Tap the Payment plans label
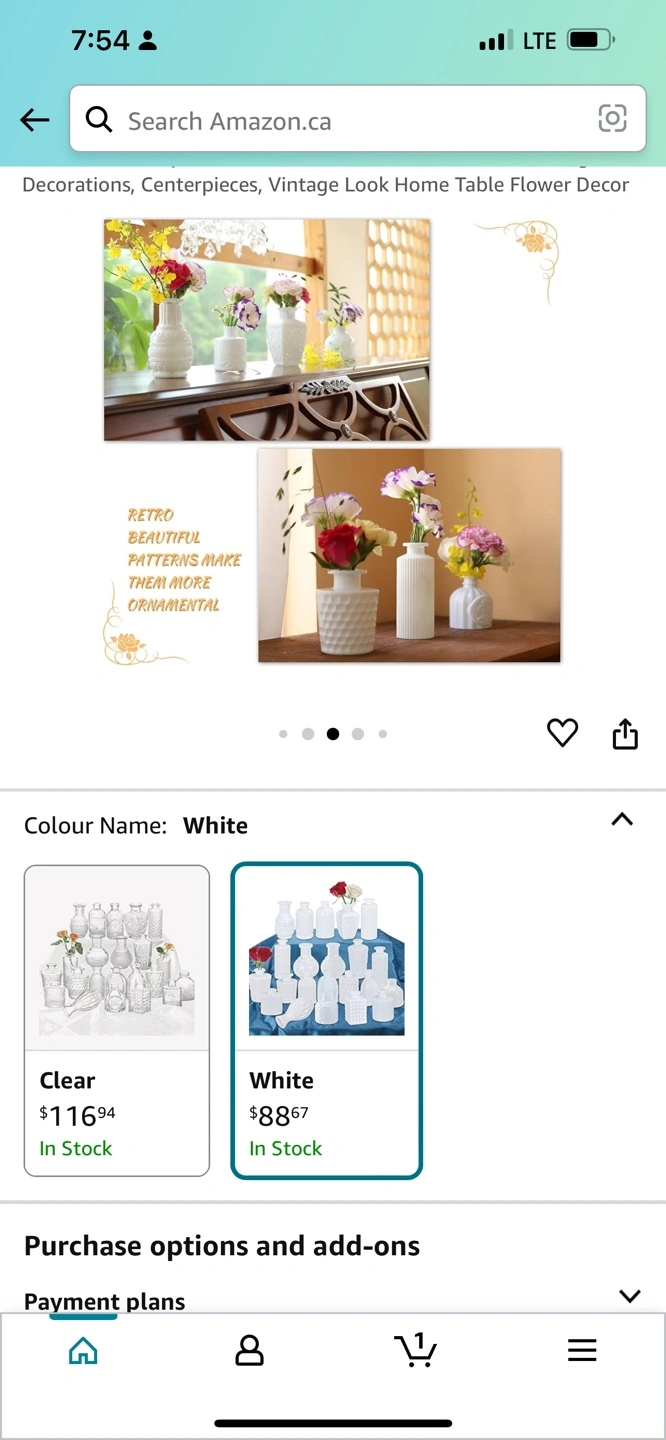The image size is (666, 1440). tap(105, 1301)
